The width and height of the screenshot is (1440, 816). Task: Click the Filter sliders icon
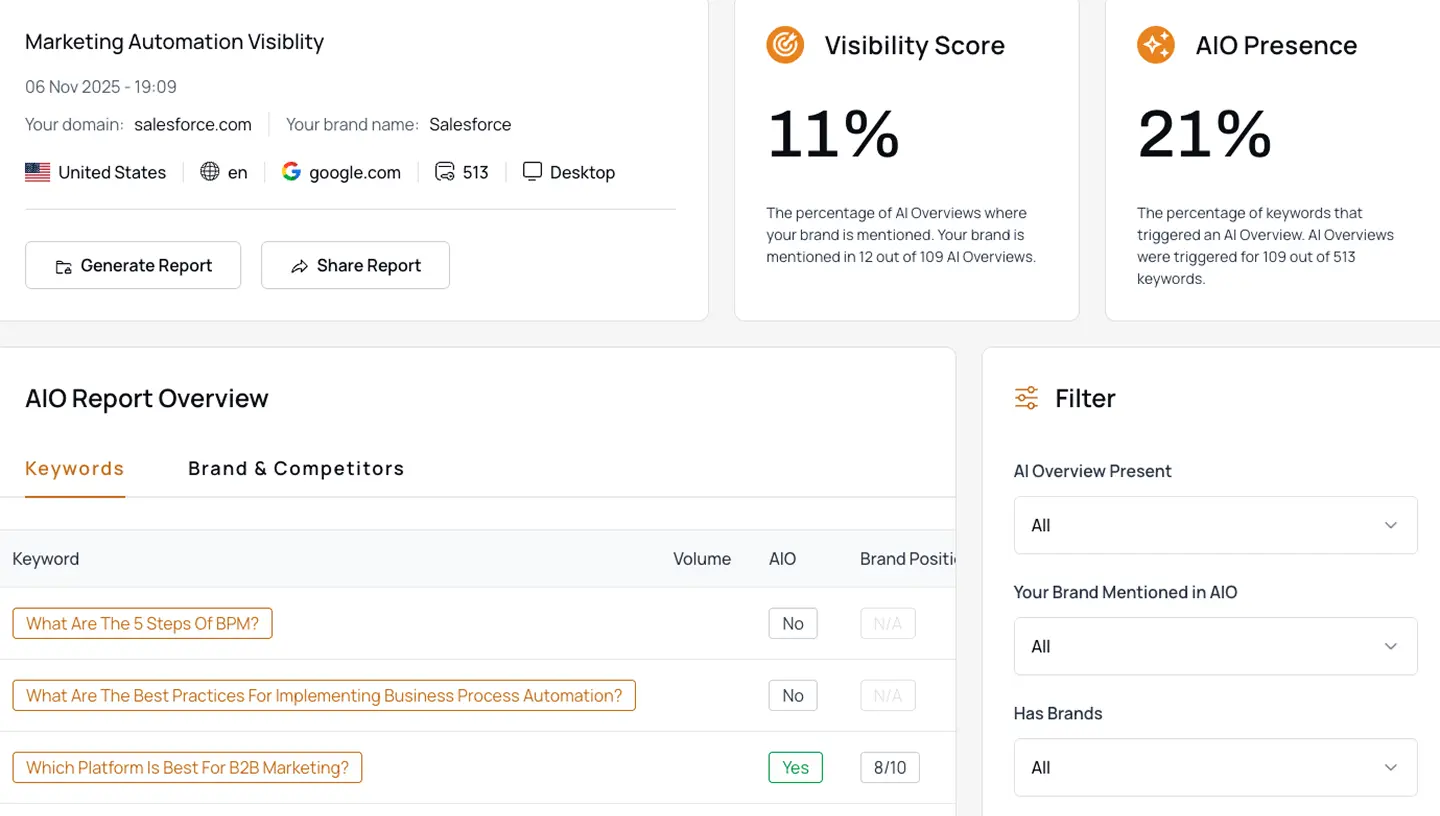[1026, 398]
